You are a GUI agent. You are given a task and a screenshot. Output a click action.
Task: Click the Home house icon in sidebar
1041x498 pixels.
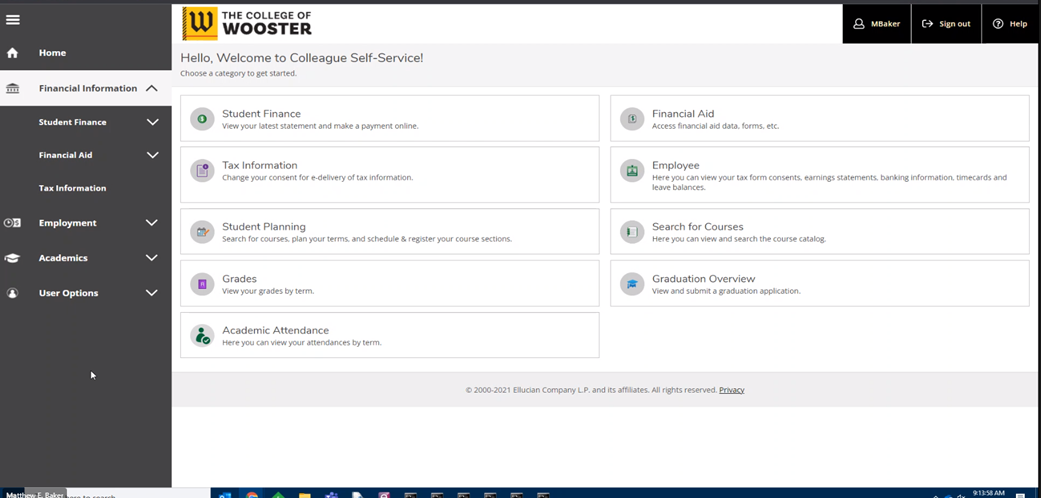pyautogui.click(x=13, y=53)
